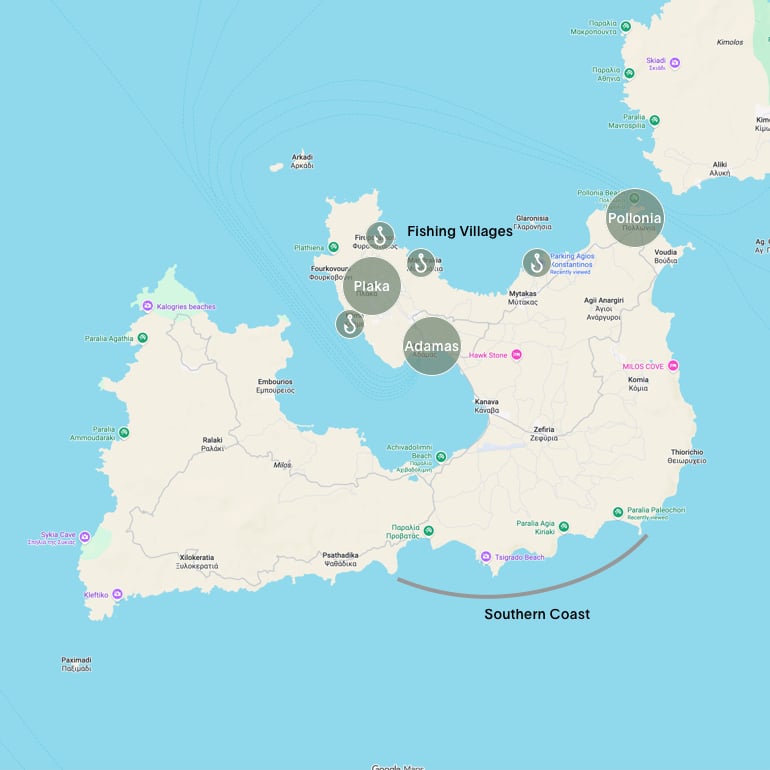Viewport: 770px width, 770px height.
Task: Select the Adamas town circle marker
Action: tap(432, 346)
